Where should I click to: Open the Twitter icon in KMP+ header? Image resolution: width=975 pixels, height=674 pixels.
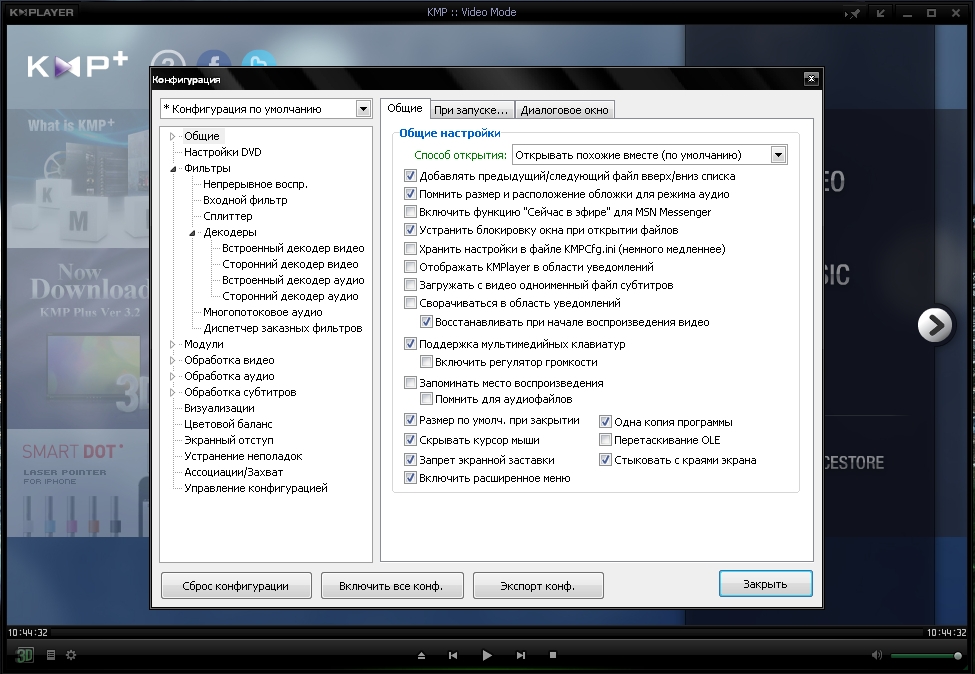[258, 58]
